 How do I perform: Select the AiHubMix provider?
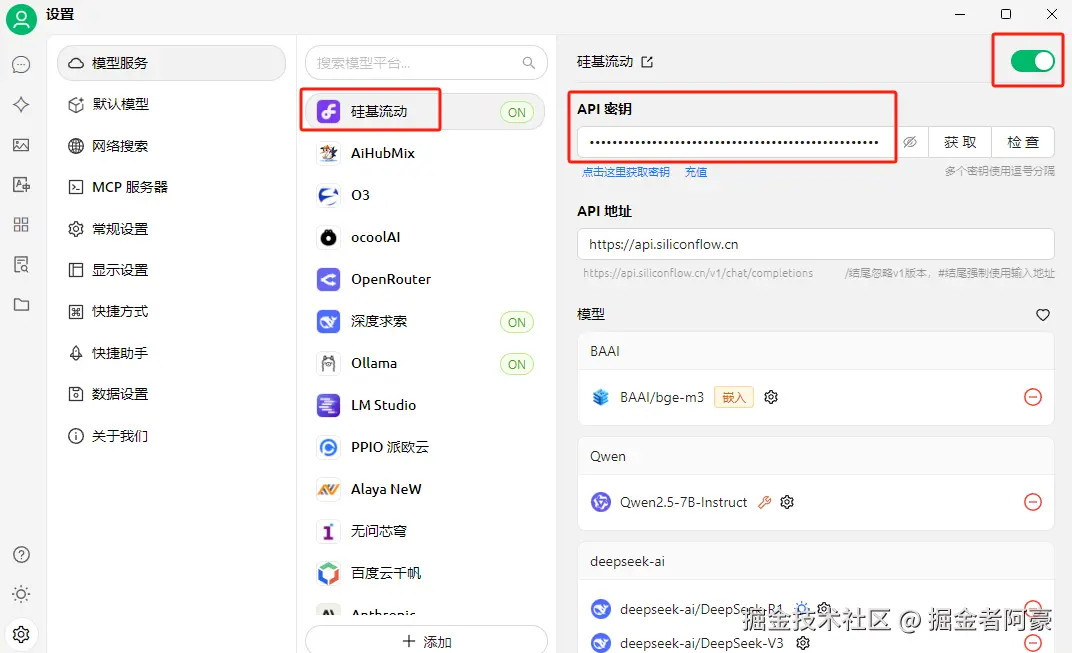click(425, 153)
